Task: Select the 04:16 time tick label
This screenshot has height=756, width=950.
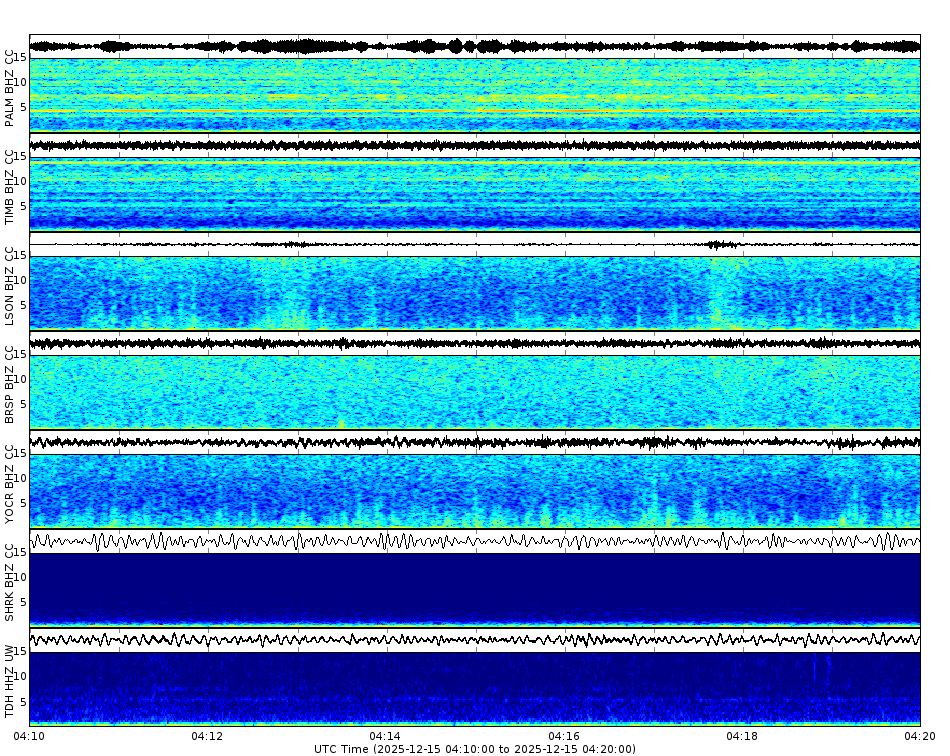Action: point(562,734)
